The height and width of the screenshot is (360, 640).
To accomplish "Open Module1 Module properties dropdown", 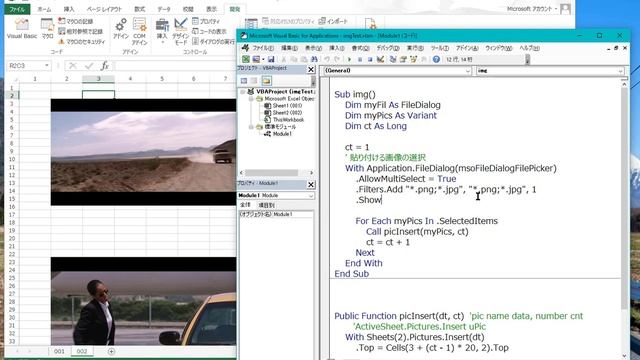I will [x=311, y=196].
